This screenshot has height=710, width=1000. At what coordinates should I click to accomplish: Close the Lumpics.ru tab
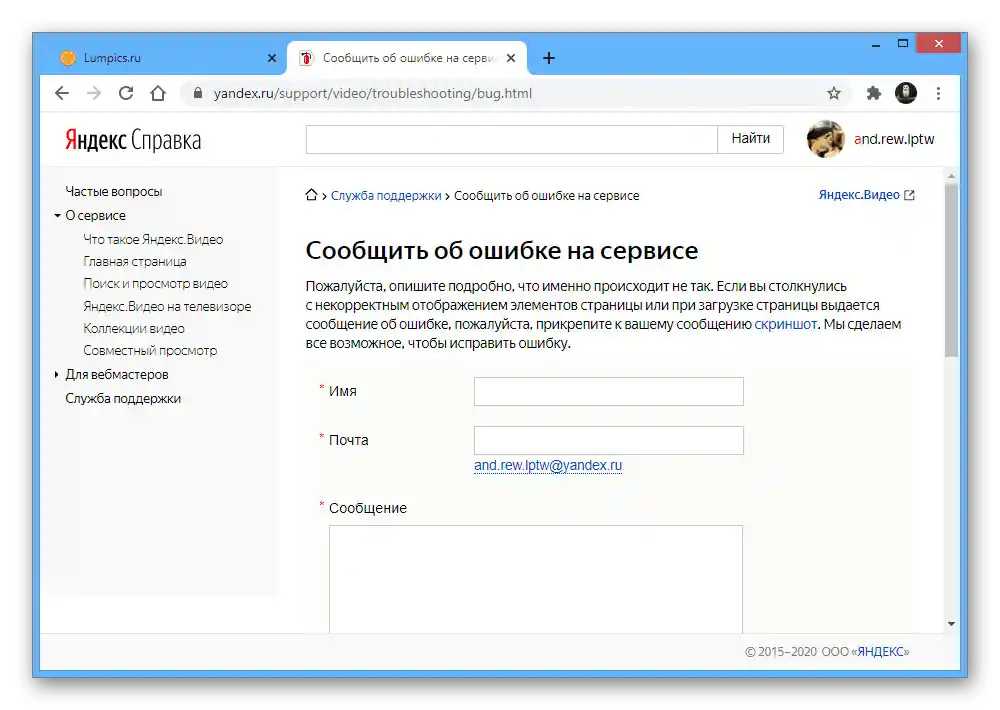click(272, 58)
